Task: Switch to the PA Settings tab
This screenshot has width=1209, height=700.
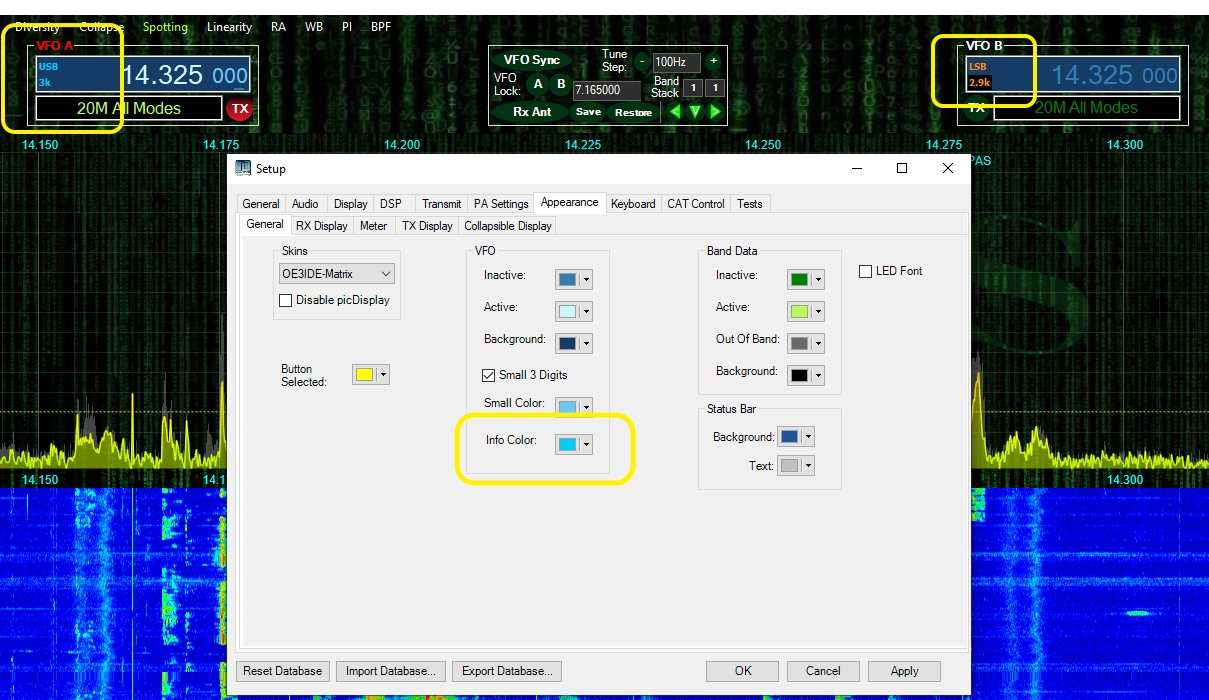Action: click(501, 204)
